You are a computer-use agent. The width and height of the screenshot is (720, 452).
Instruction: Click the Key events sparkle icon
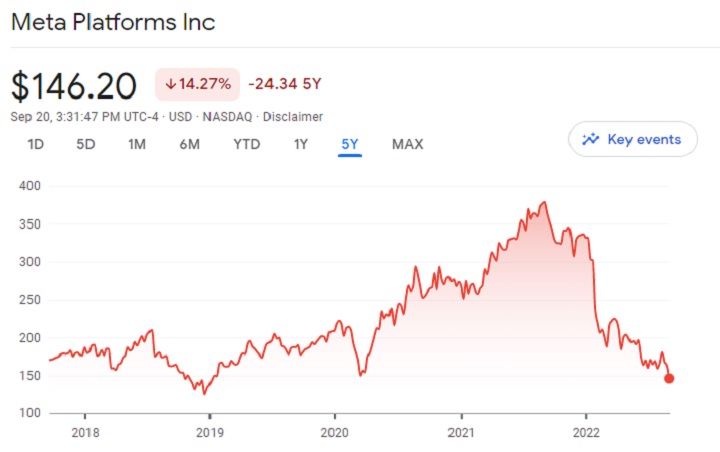(590, 139)
